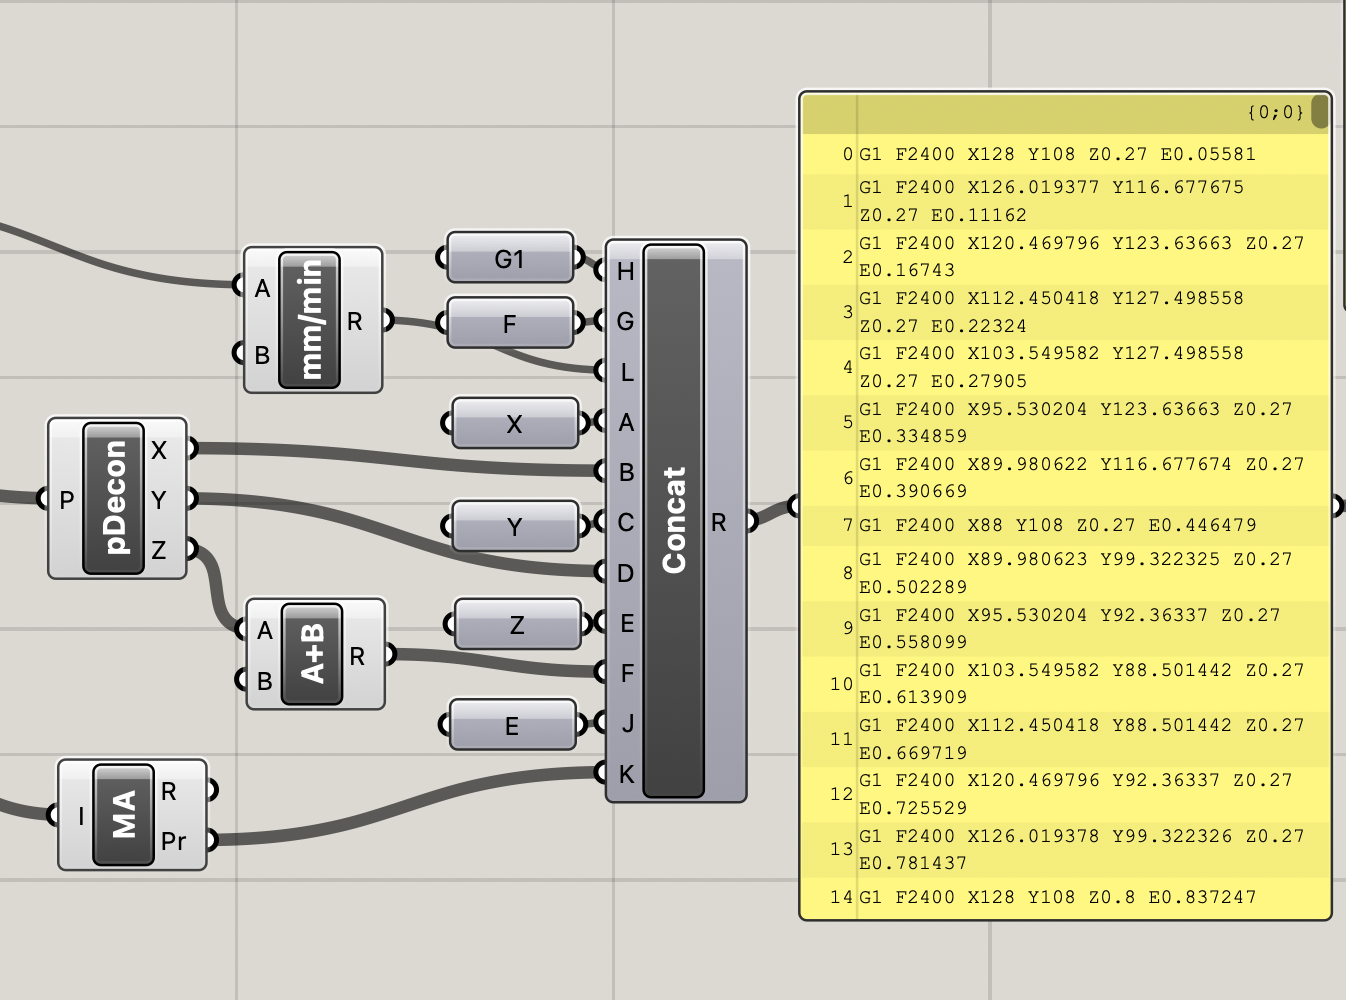Select row 11 ending in E0.669719
Screen dimensions: 1346x1000
point(1065,739)
